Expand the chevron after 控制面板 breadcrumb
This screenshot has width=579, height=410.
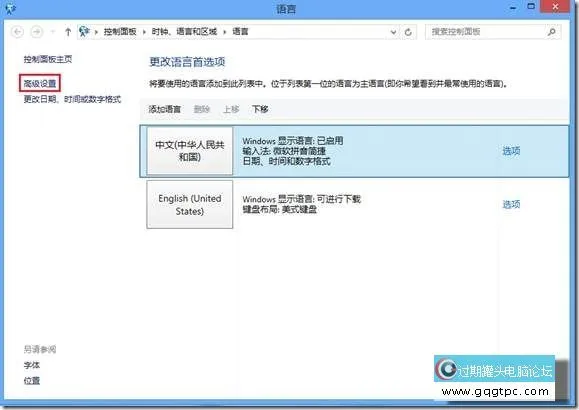144,32
